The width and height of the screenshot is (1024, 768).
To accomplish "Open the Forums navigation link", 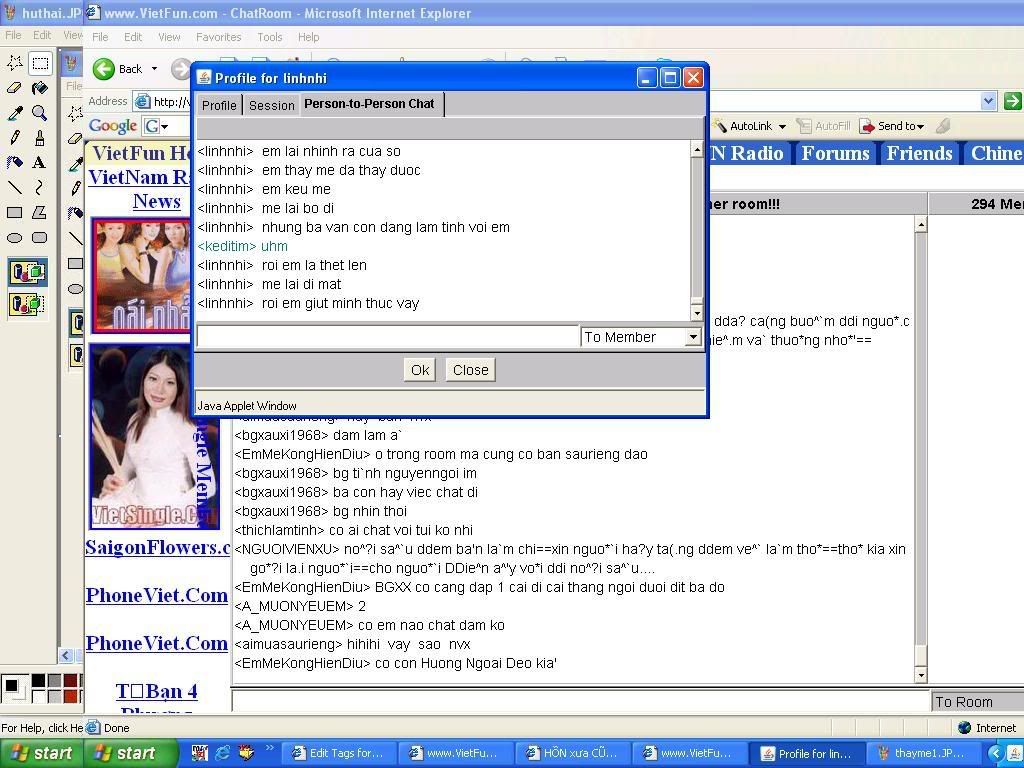I will coord(835,153).
